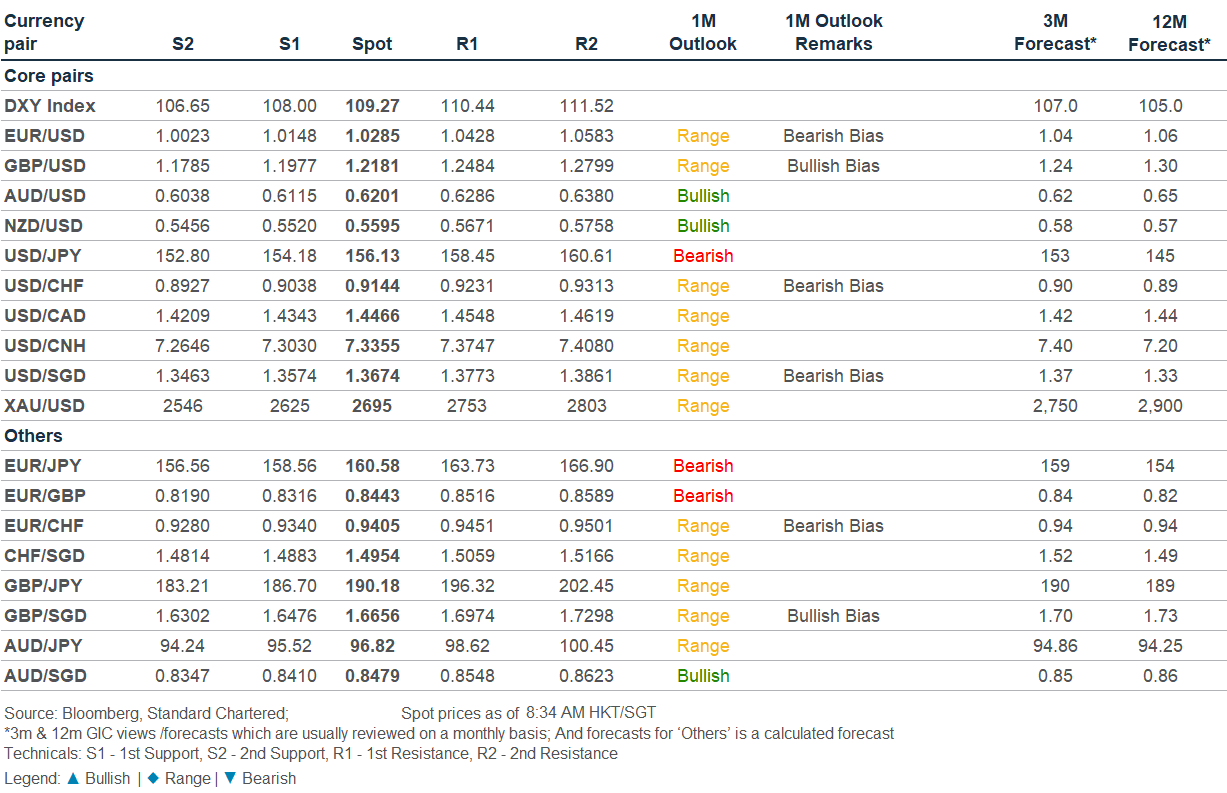Select GBP/JPY spot value 190.18
The height and width of the screenshot is (793, 1227).
pos(372,586)
